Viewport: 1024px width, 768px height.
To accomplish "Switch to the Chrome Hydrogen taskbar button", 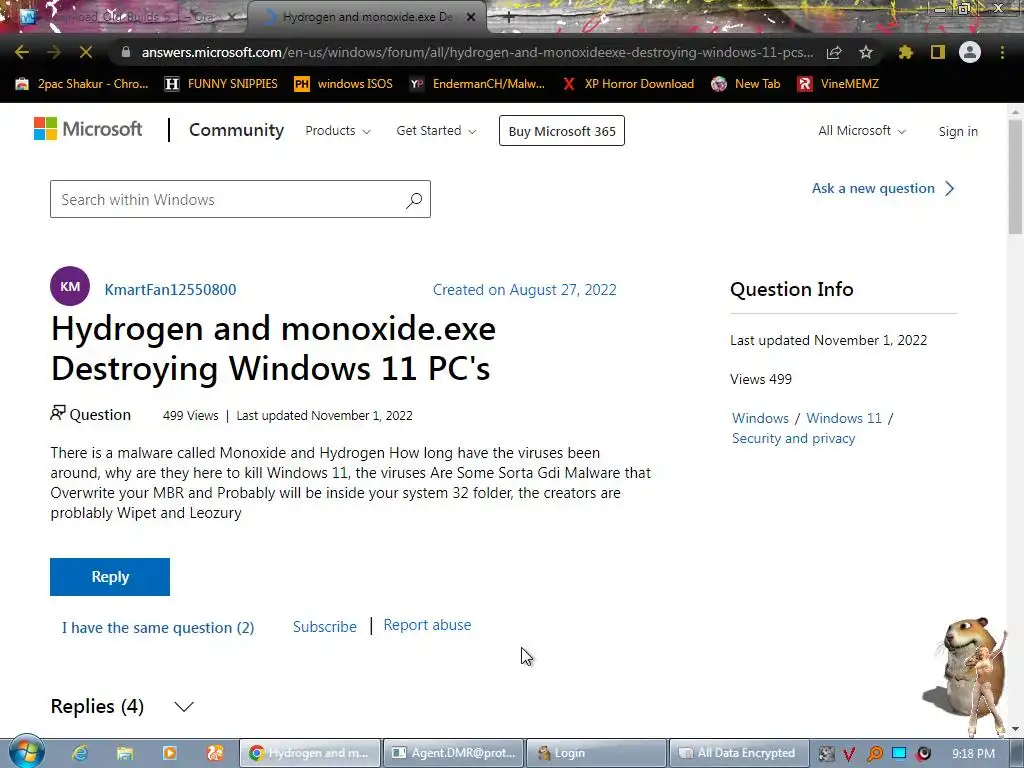I will (x=310, y=753).
